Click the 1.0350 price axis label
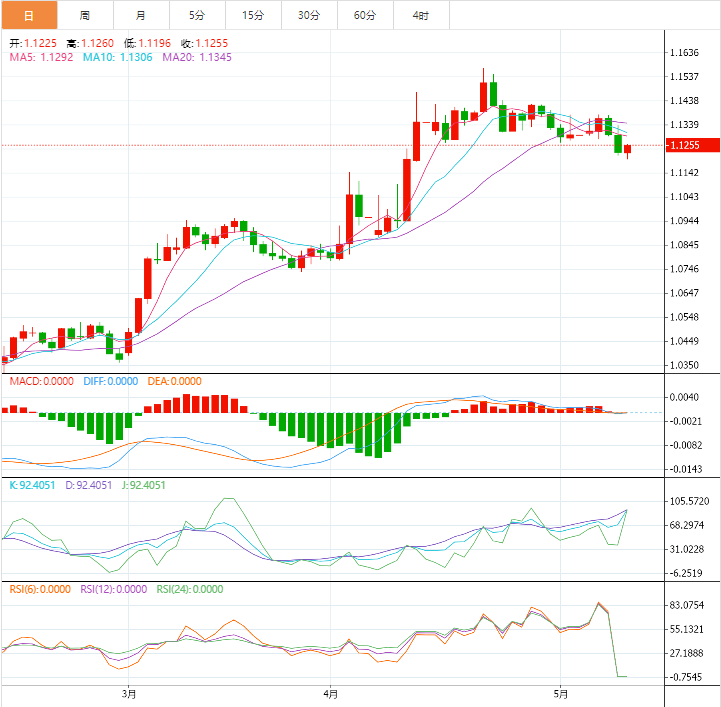The width and height of the screenshot is (721, 707). (x=684, y=365)
